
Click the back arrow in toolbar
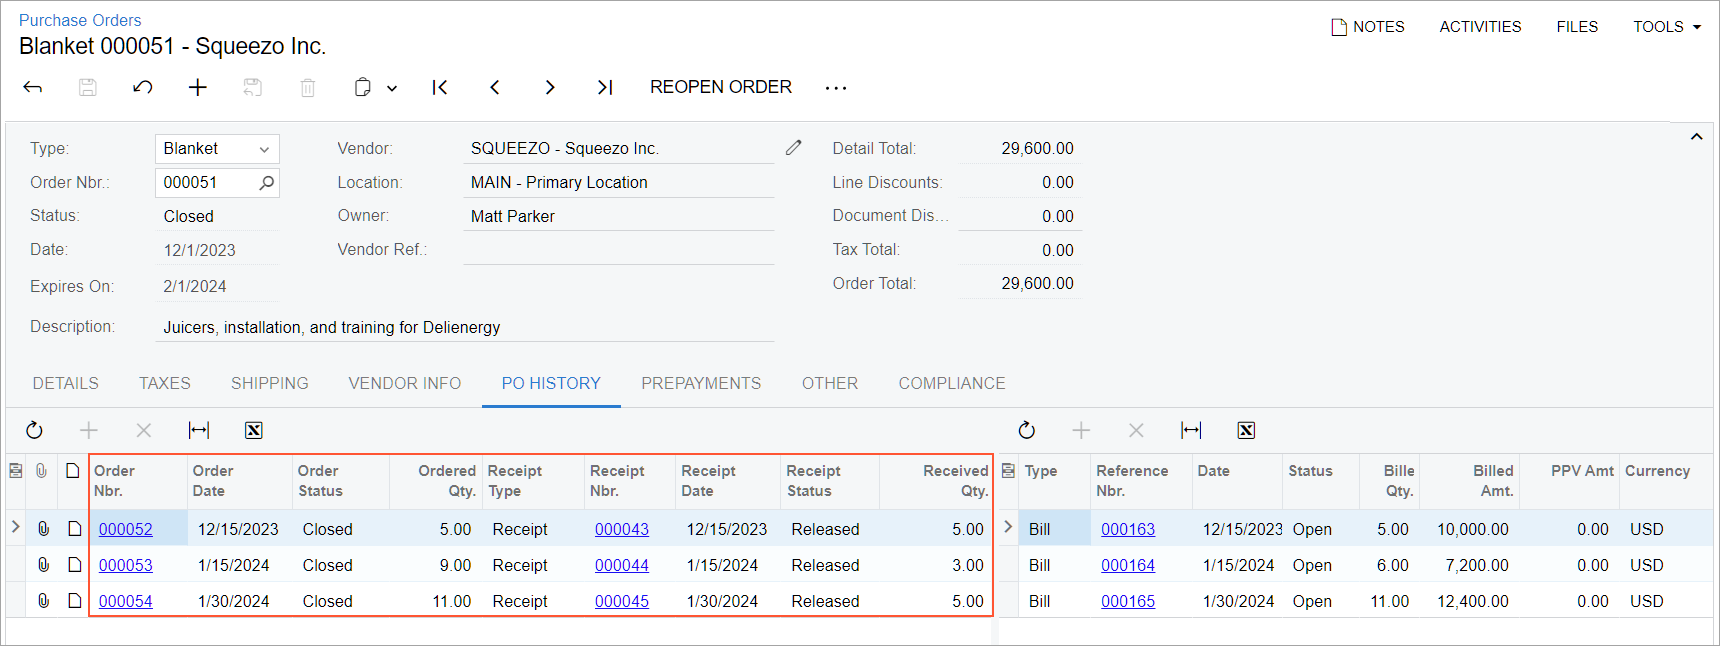coord(33,87)
